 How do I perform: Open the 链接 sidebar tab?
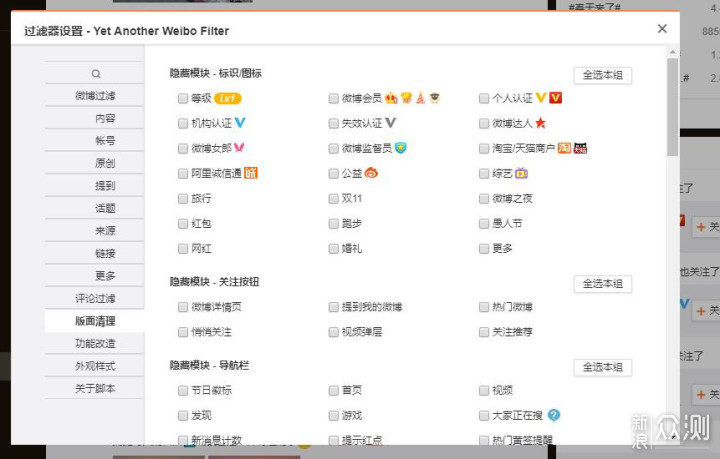click(x=95, y=253)
